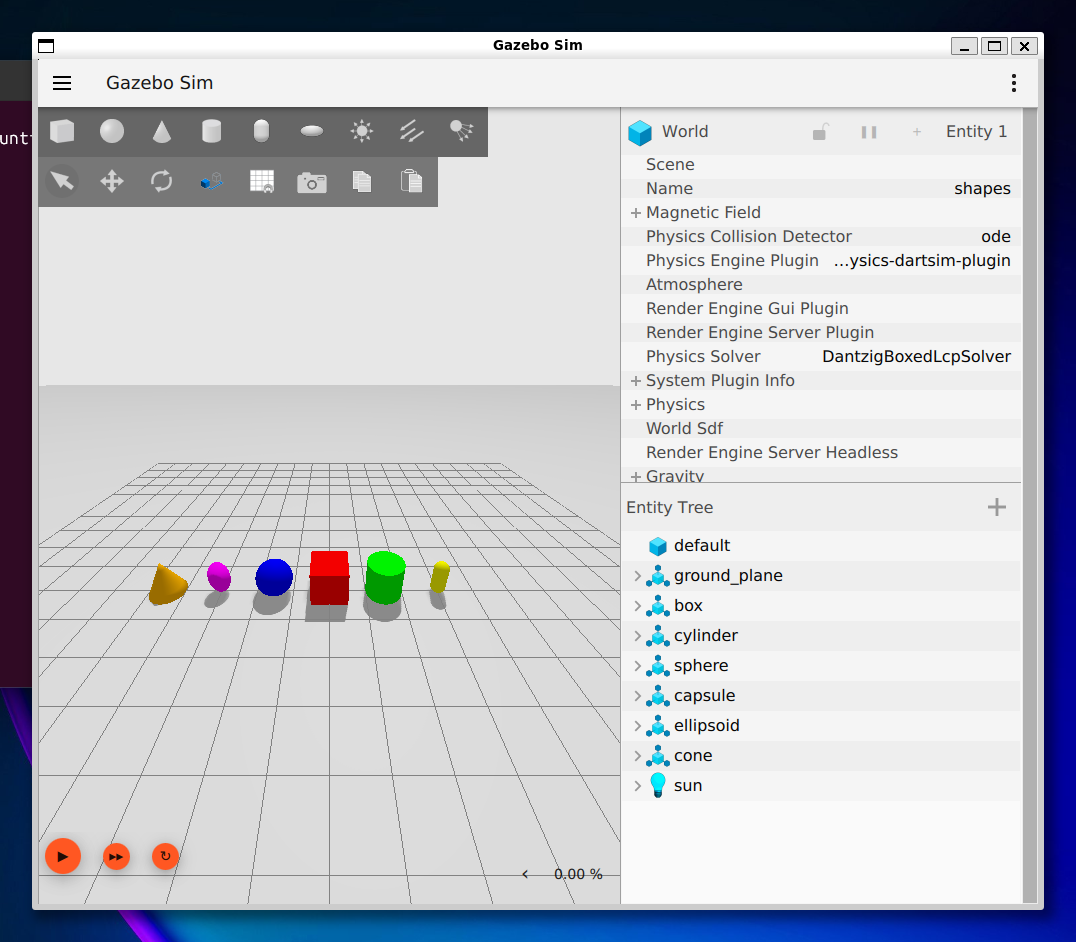Add a point light
This screenshot has height=942, width=1076.
click(x=362, y=131)
